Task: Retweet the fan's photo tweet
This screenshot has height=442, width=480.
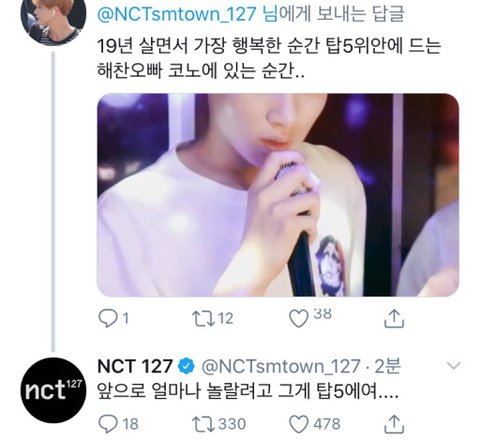Action: [203, 319]
